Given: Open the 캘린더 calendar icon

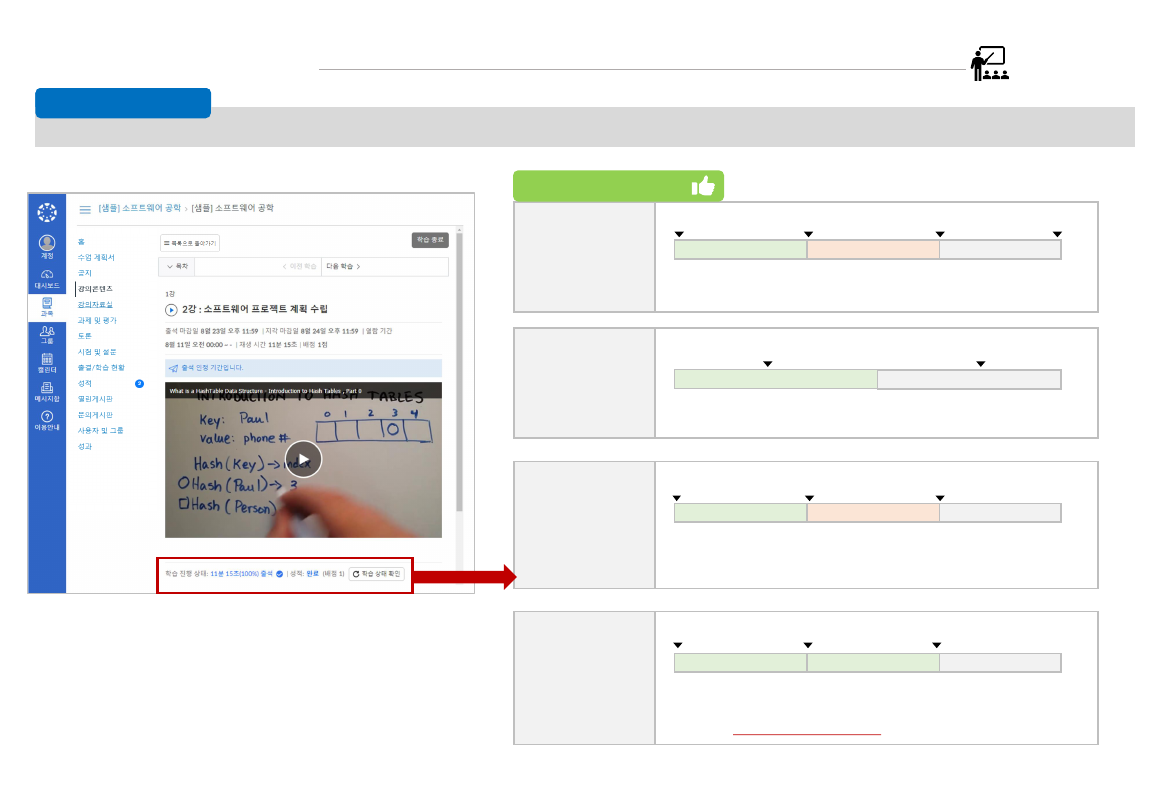Looking at the screenshot, I should [47, 361].
